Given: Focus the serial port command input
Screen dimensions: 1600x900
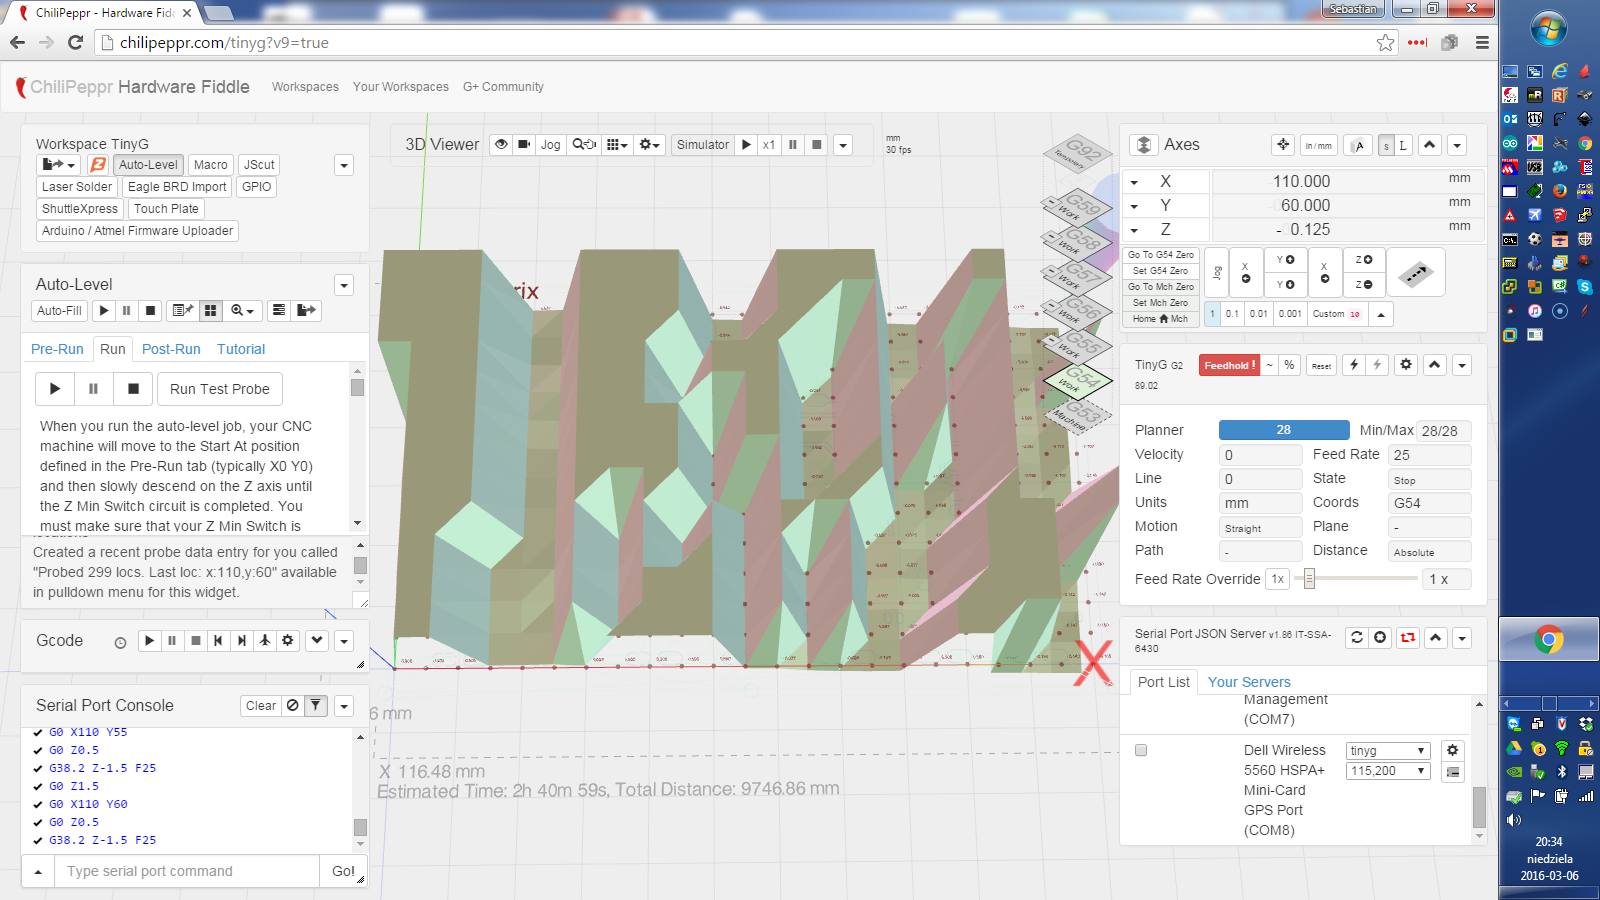Looking at the screenshot, I should pos(187,871).
